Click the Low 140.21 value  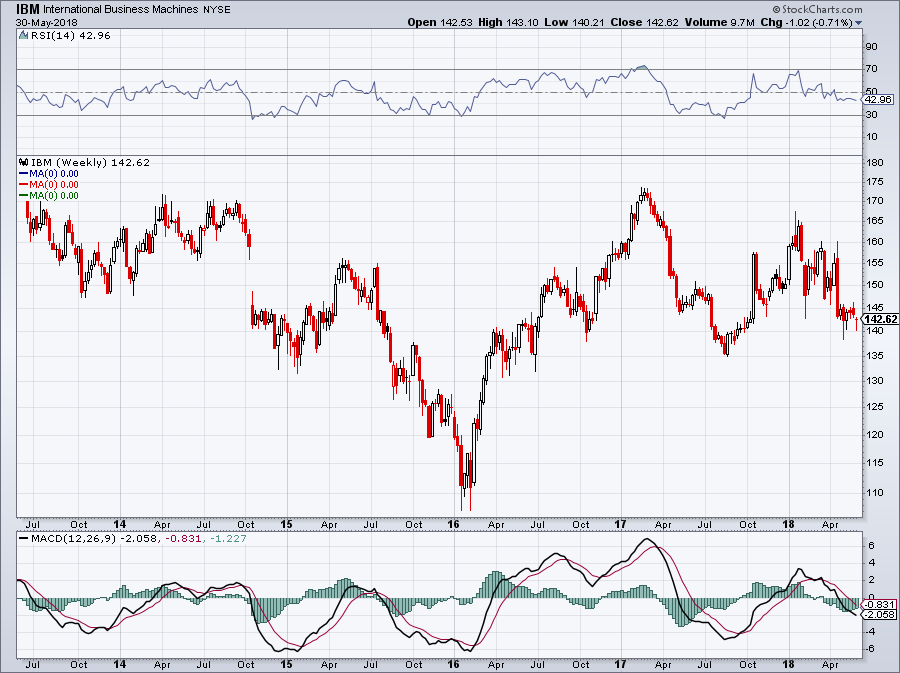(575, 22)
